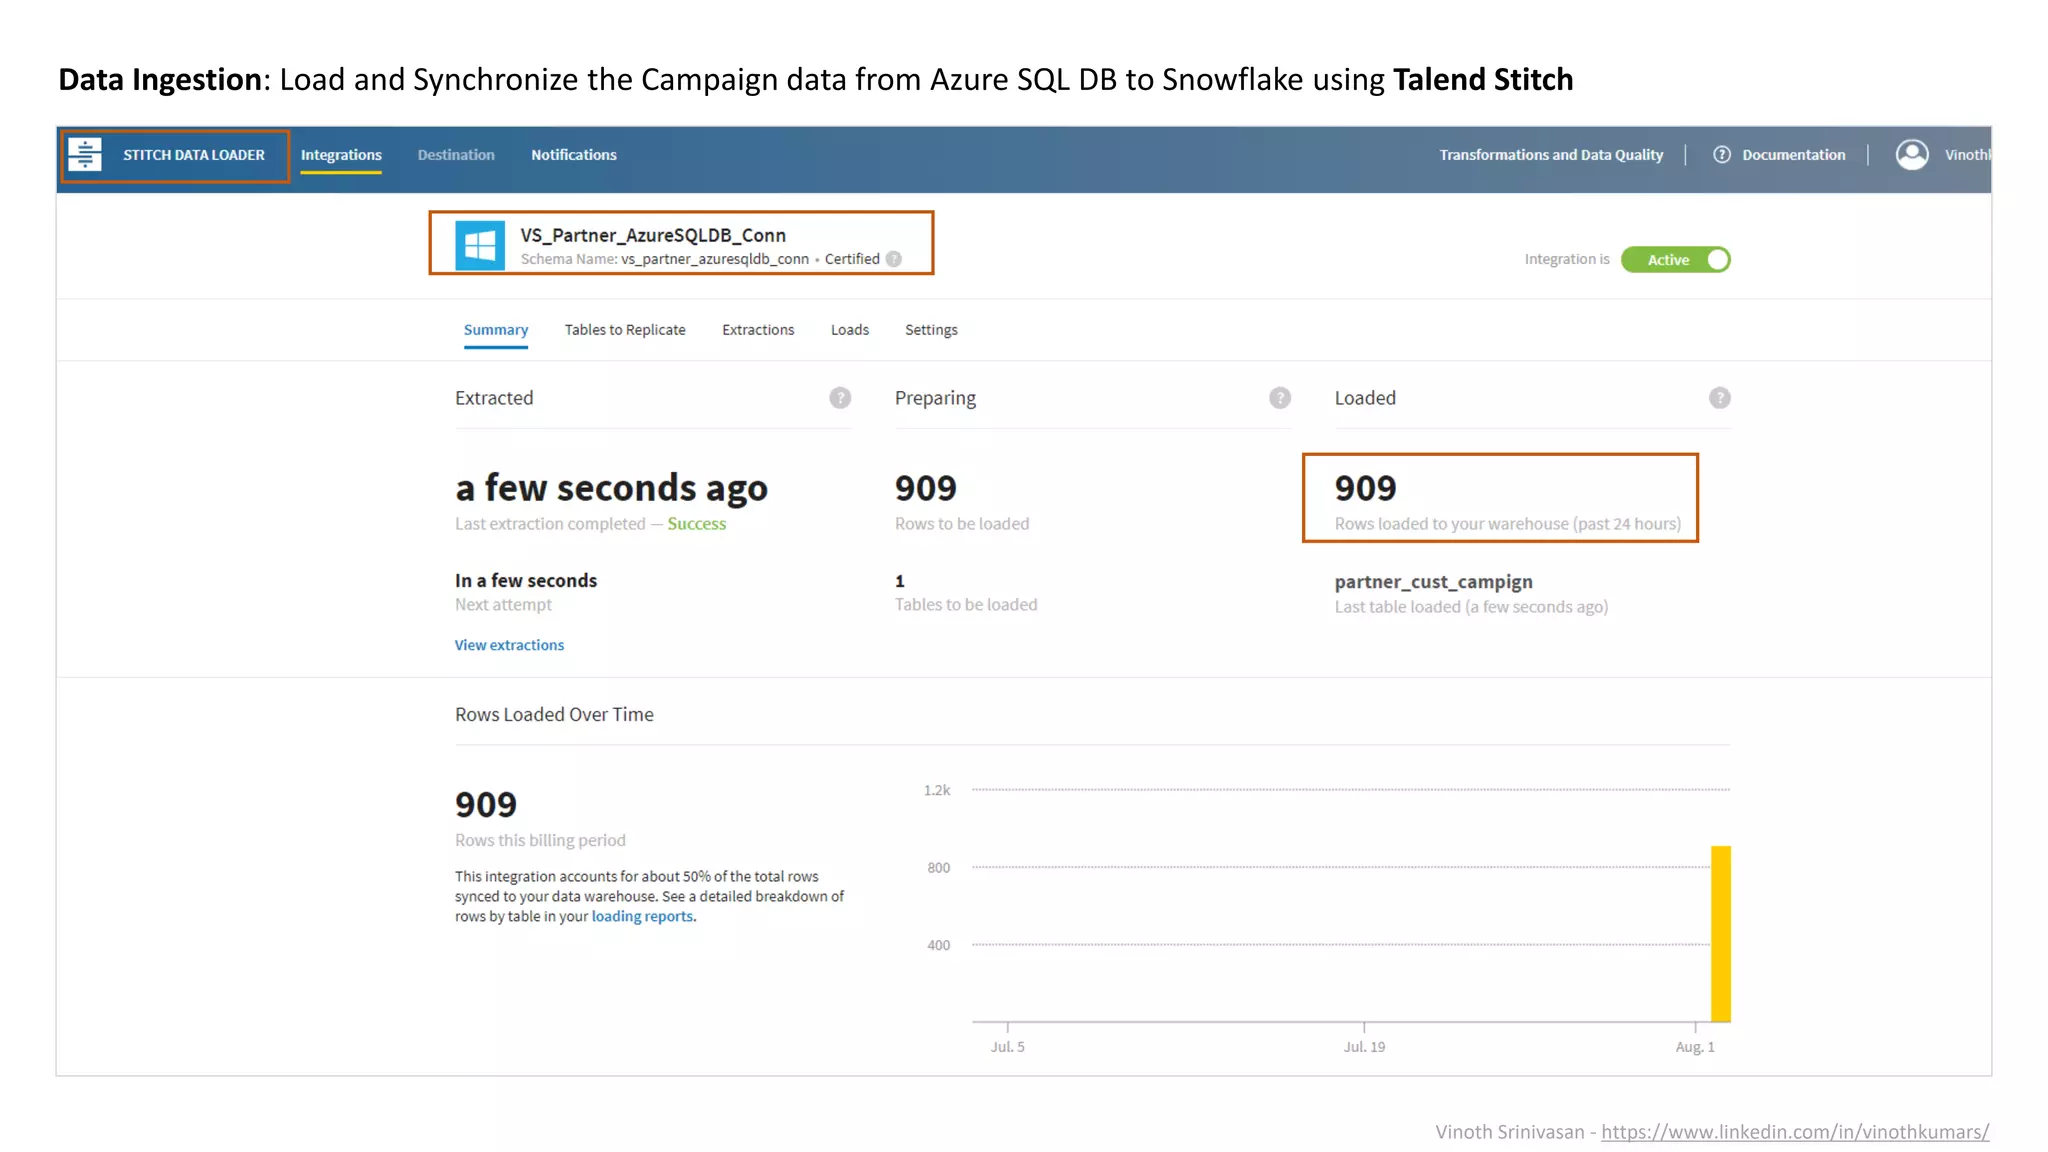Image resolution: width=2048 pixels, height=1152 pixels.
Task: Click the Azure SQL DB Windows logo icon
Action: (x=480, y=245)
